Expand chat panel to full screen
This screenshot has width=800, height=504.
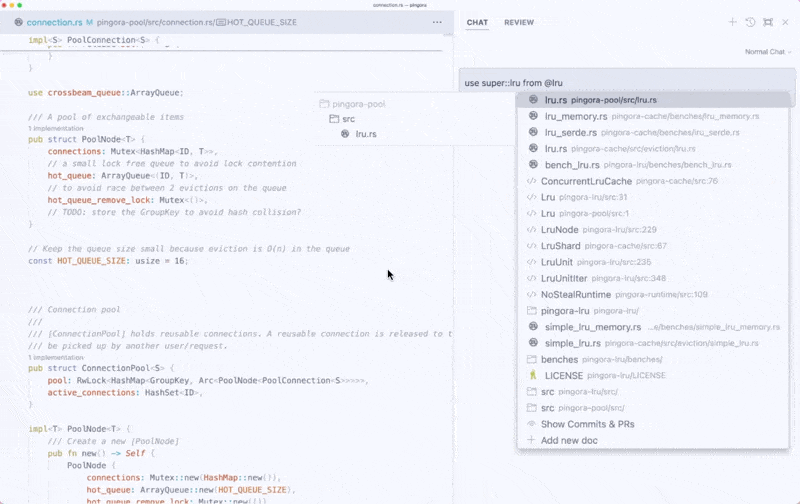(767, 22)
